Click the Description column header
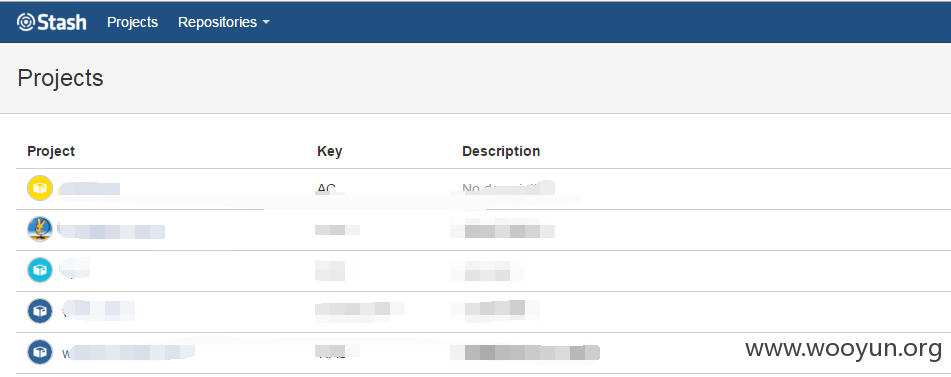 (x=501, y=151)
